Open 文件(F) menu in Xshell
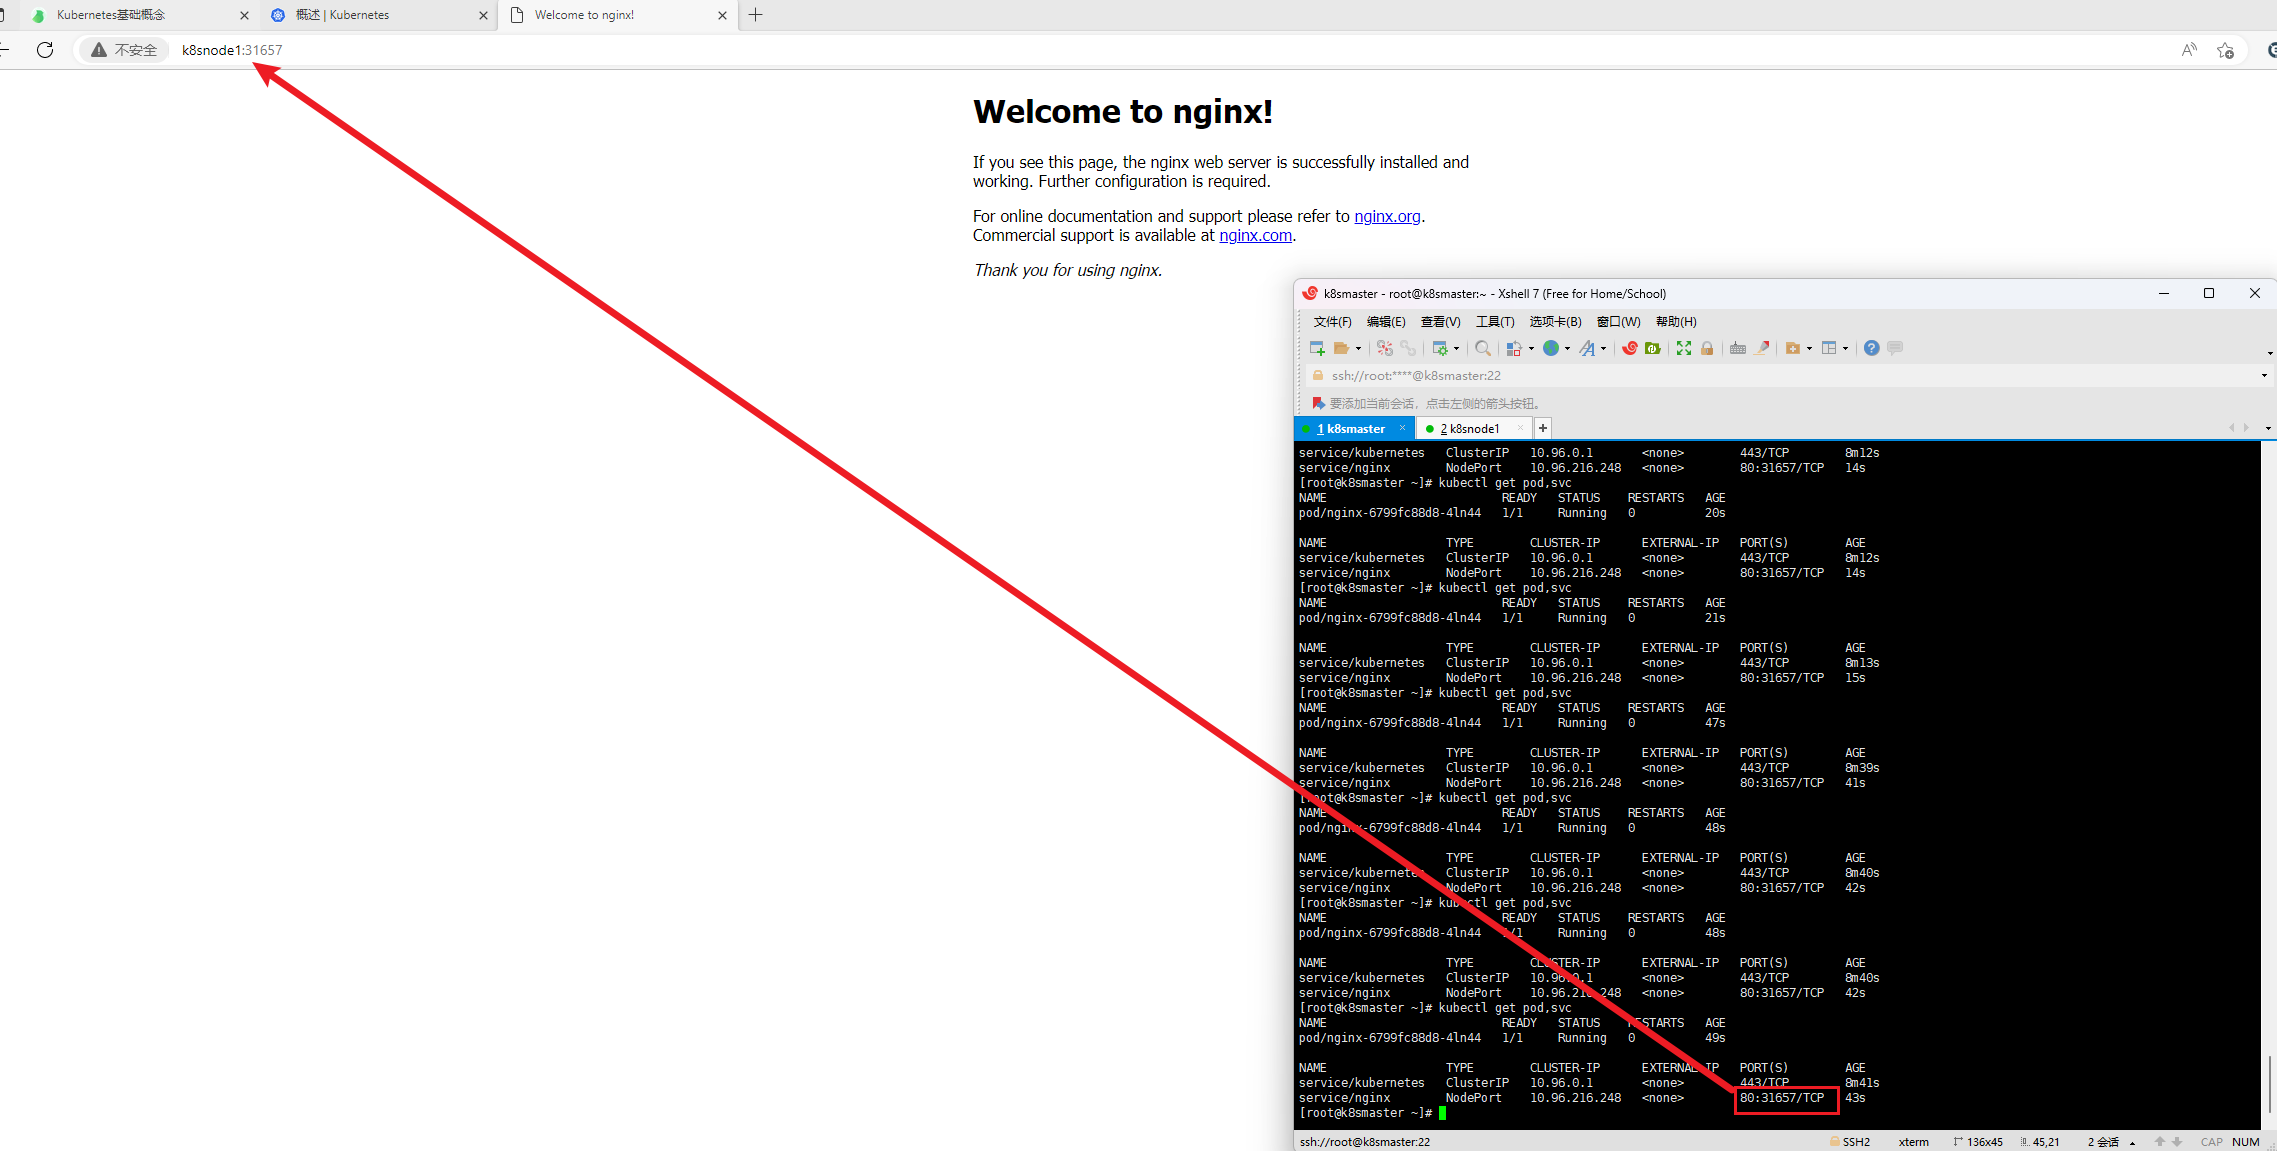Viewport: 2277px width, 1151px height. [x=1332, y=322]
